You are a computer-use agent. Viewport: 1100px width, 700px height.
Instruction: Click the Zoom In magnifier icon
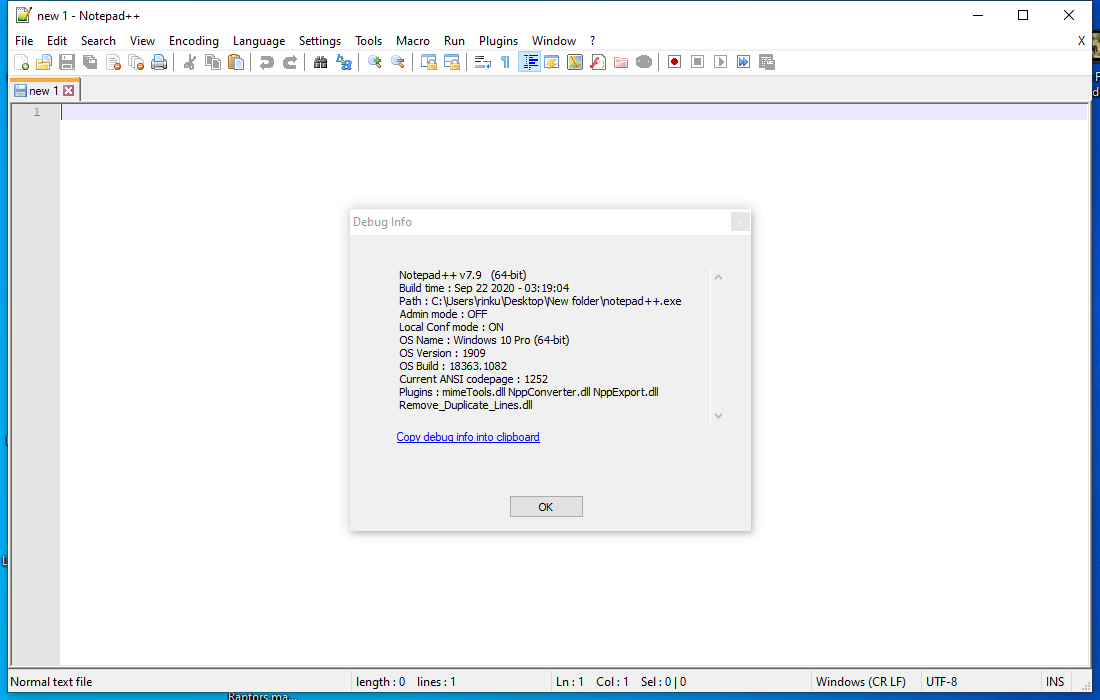(x=375, y=62)
